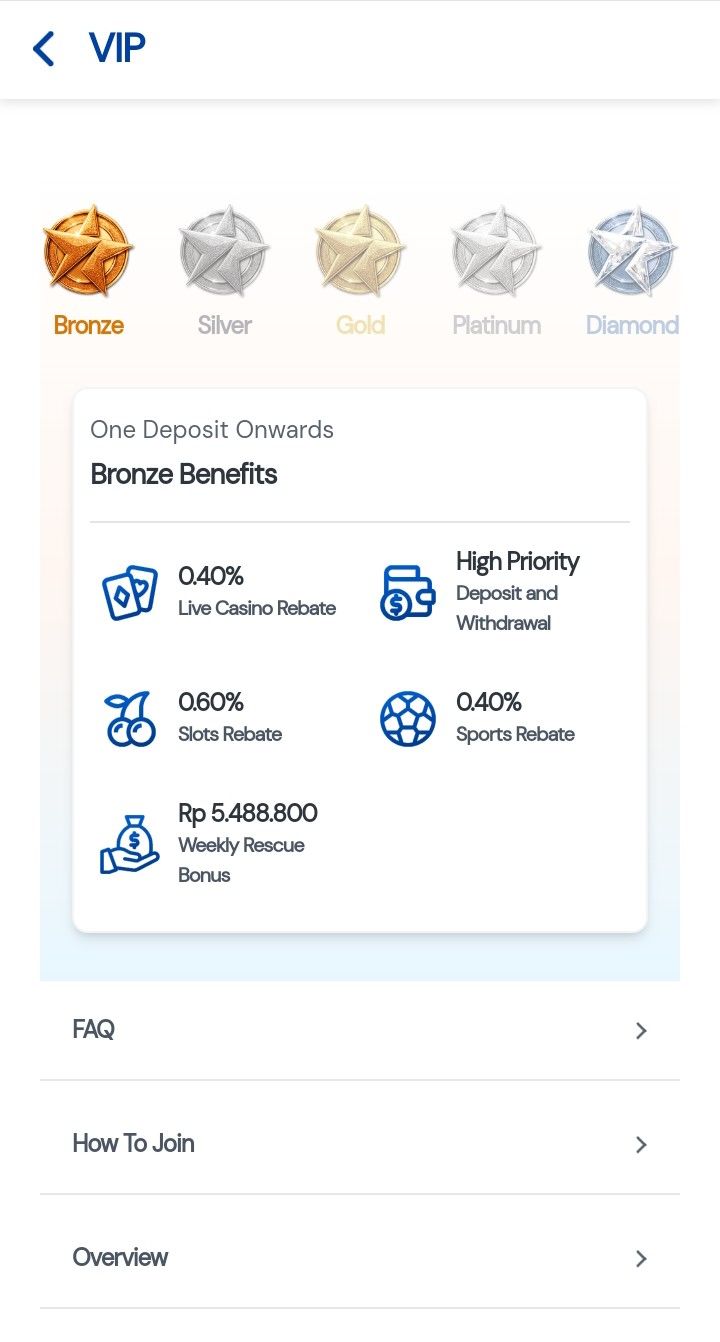
Task: Tap the back arrow icon
Action: tap(43, 48)
